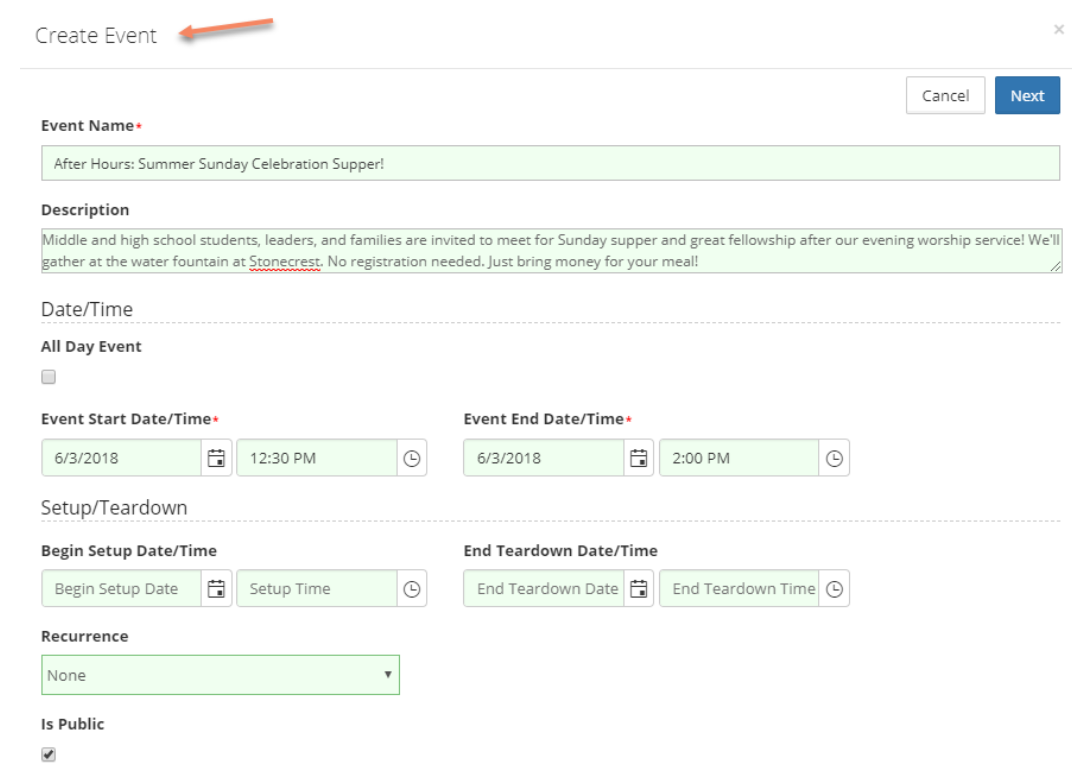This screenshot has width=1072, height=775.
Task: Click the All Day Event label
Action: (91, 346)
